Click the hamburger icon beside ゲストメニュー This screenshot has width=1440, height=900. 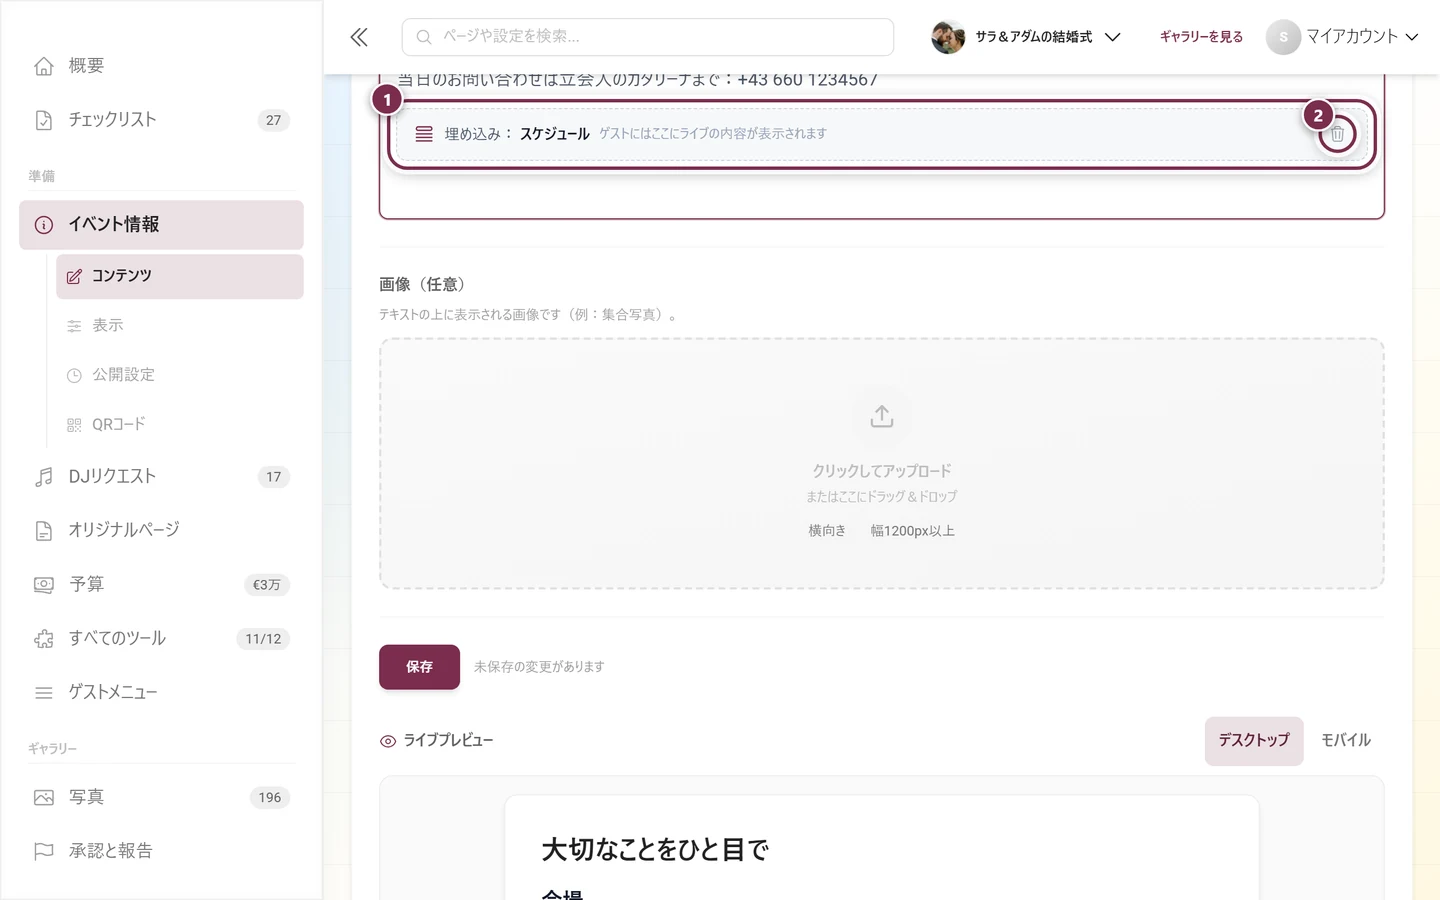coord(44,693)
